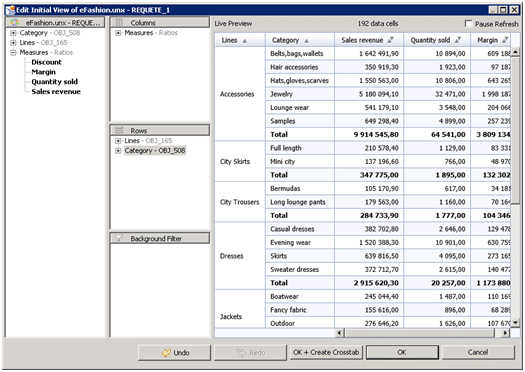Click the eFashion.unx - REQUE... panel header
This screenshot has width=525, height=372.
(x=56, y=22)
